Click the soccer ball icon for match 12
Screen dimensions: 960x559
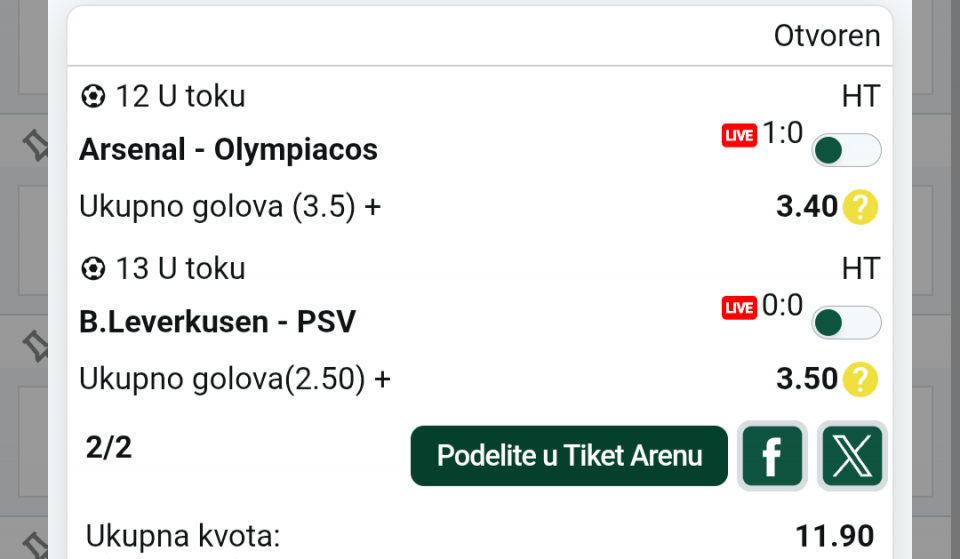pyautogui.click(x=93, y=97)
